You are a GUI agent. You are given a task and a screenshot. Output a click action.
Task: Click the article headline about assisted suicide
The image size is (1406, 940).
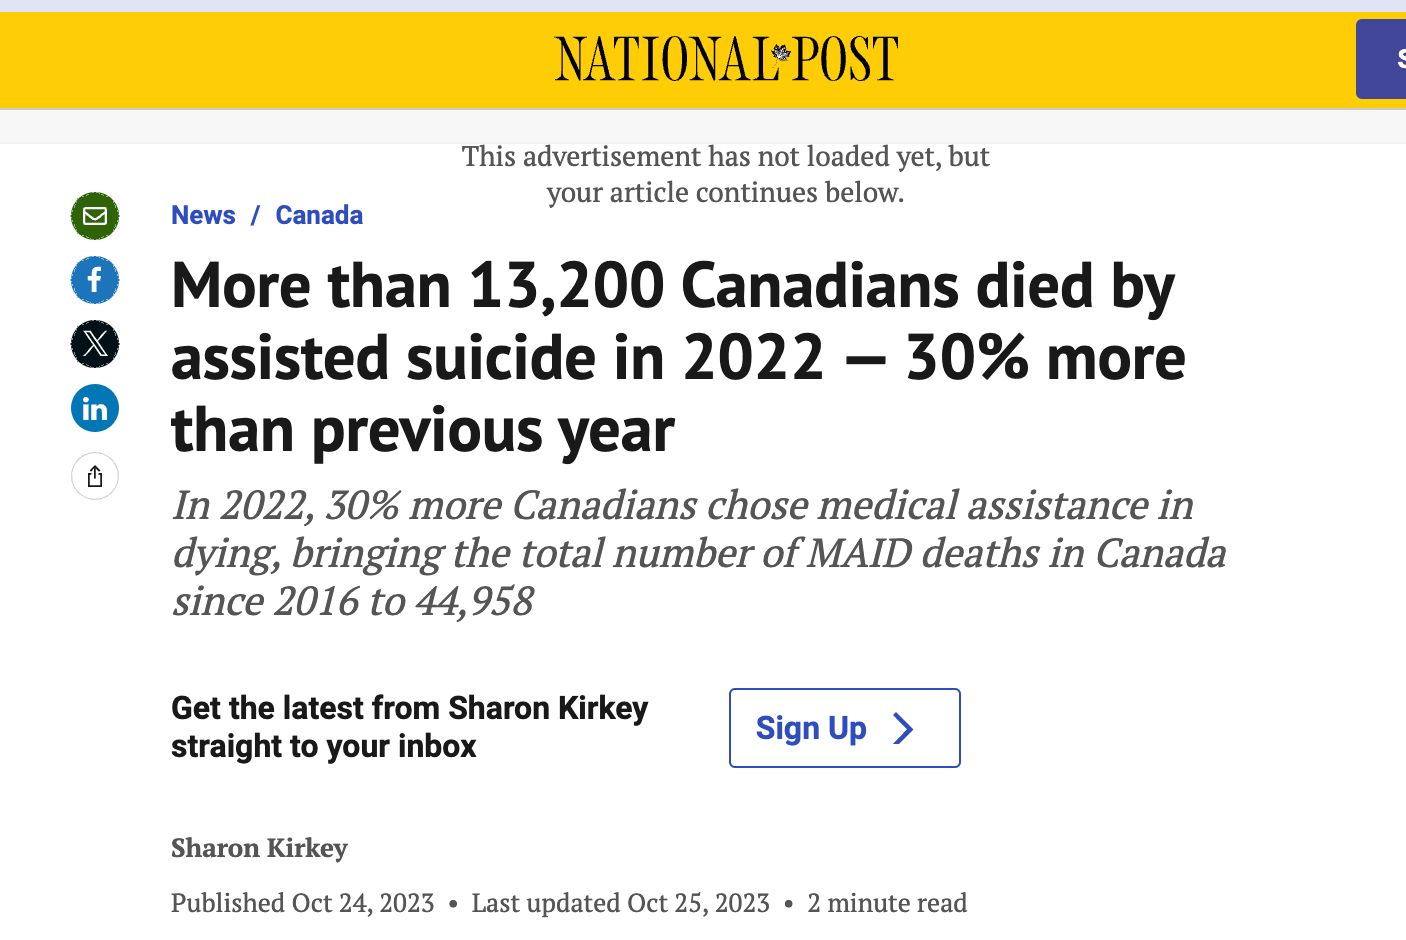point(678,358)
